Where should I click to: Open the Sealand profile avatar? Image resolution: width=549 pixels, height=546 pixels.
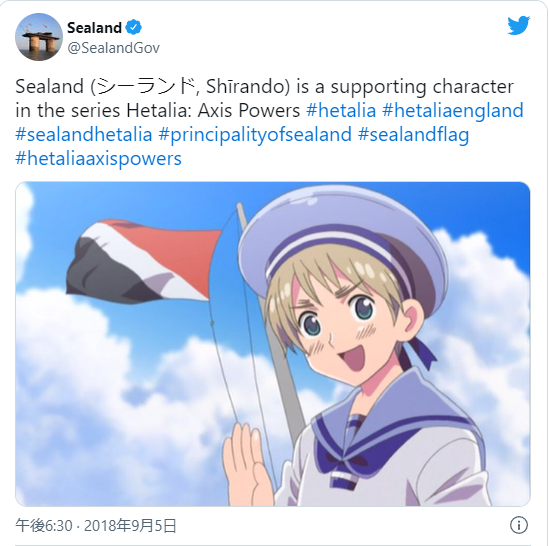point(39,37)
